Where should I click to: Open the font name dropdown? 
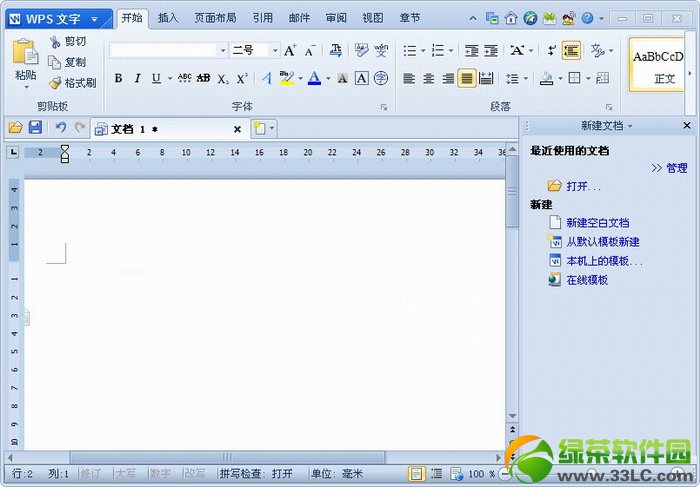coord(223,50)
